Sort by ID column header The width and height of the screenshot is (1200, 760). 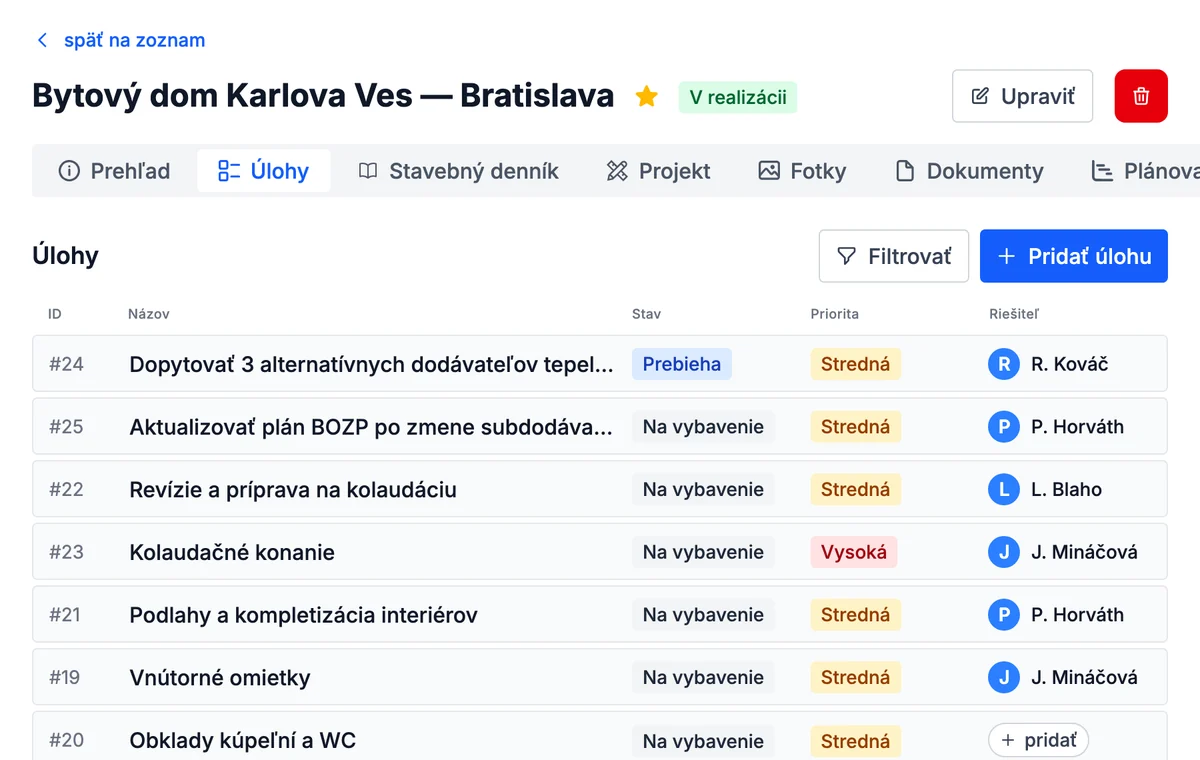coord(55,314)
